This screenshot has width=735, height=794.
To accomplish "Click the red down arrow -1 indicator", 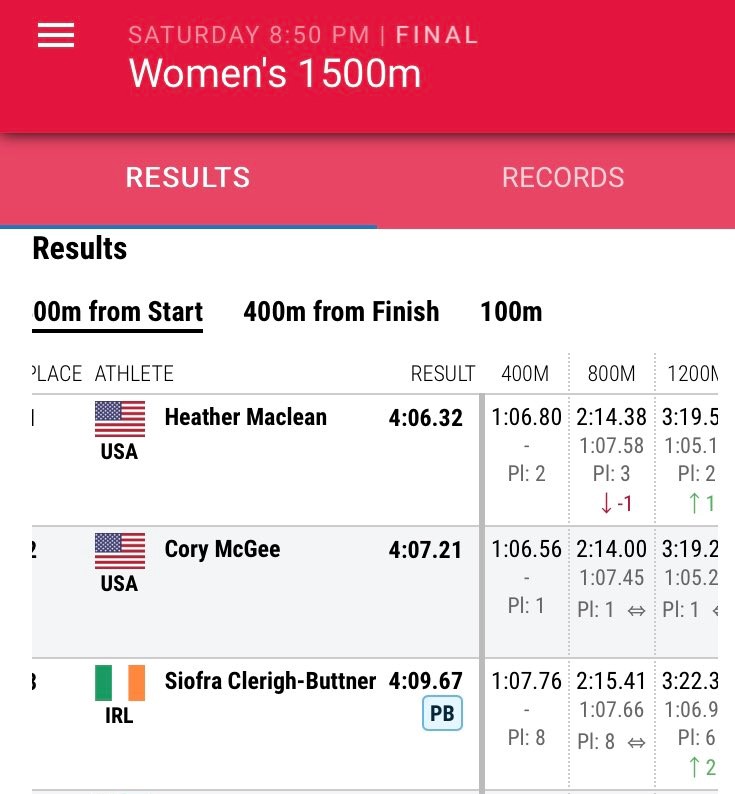I will pos(616,503).
